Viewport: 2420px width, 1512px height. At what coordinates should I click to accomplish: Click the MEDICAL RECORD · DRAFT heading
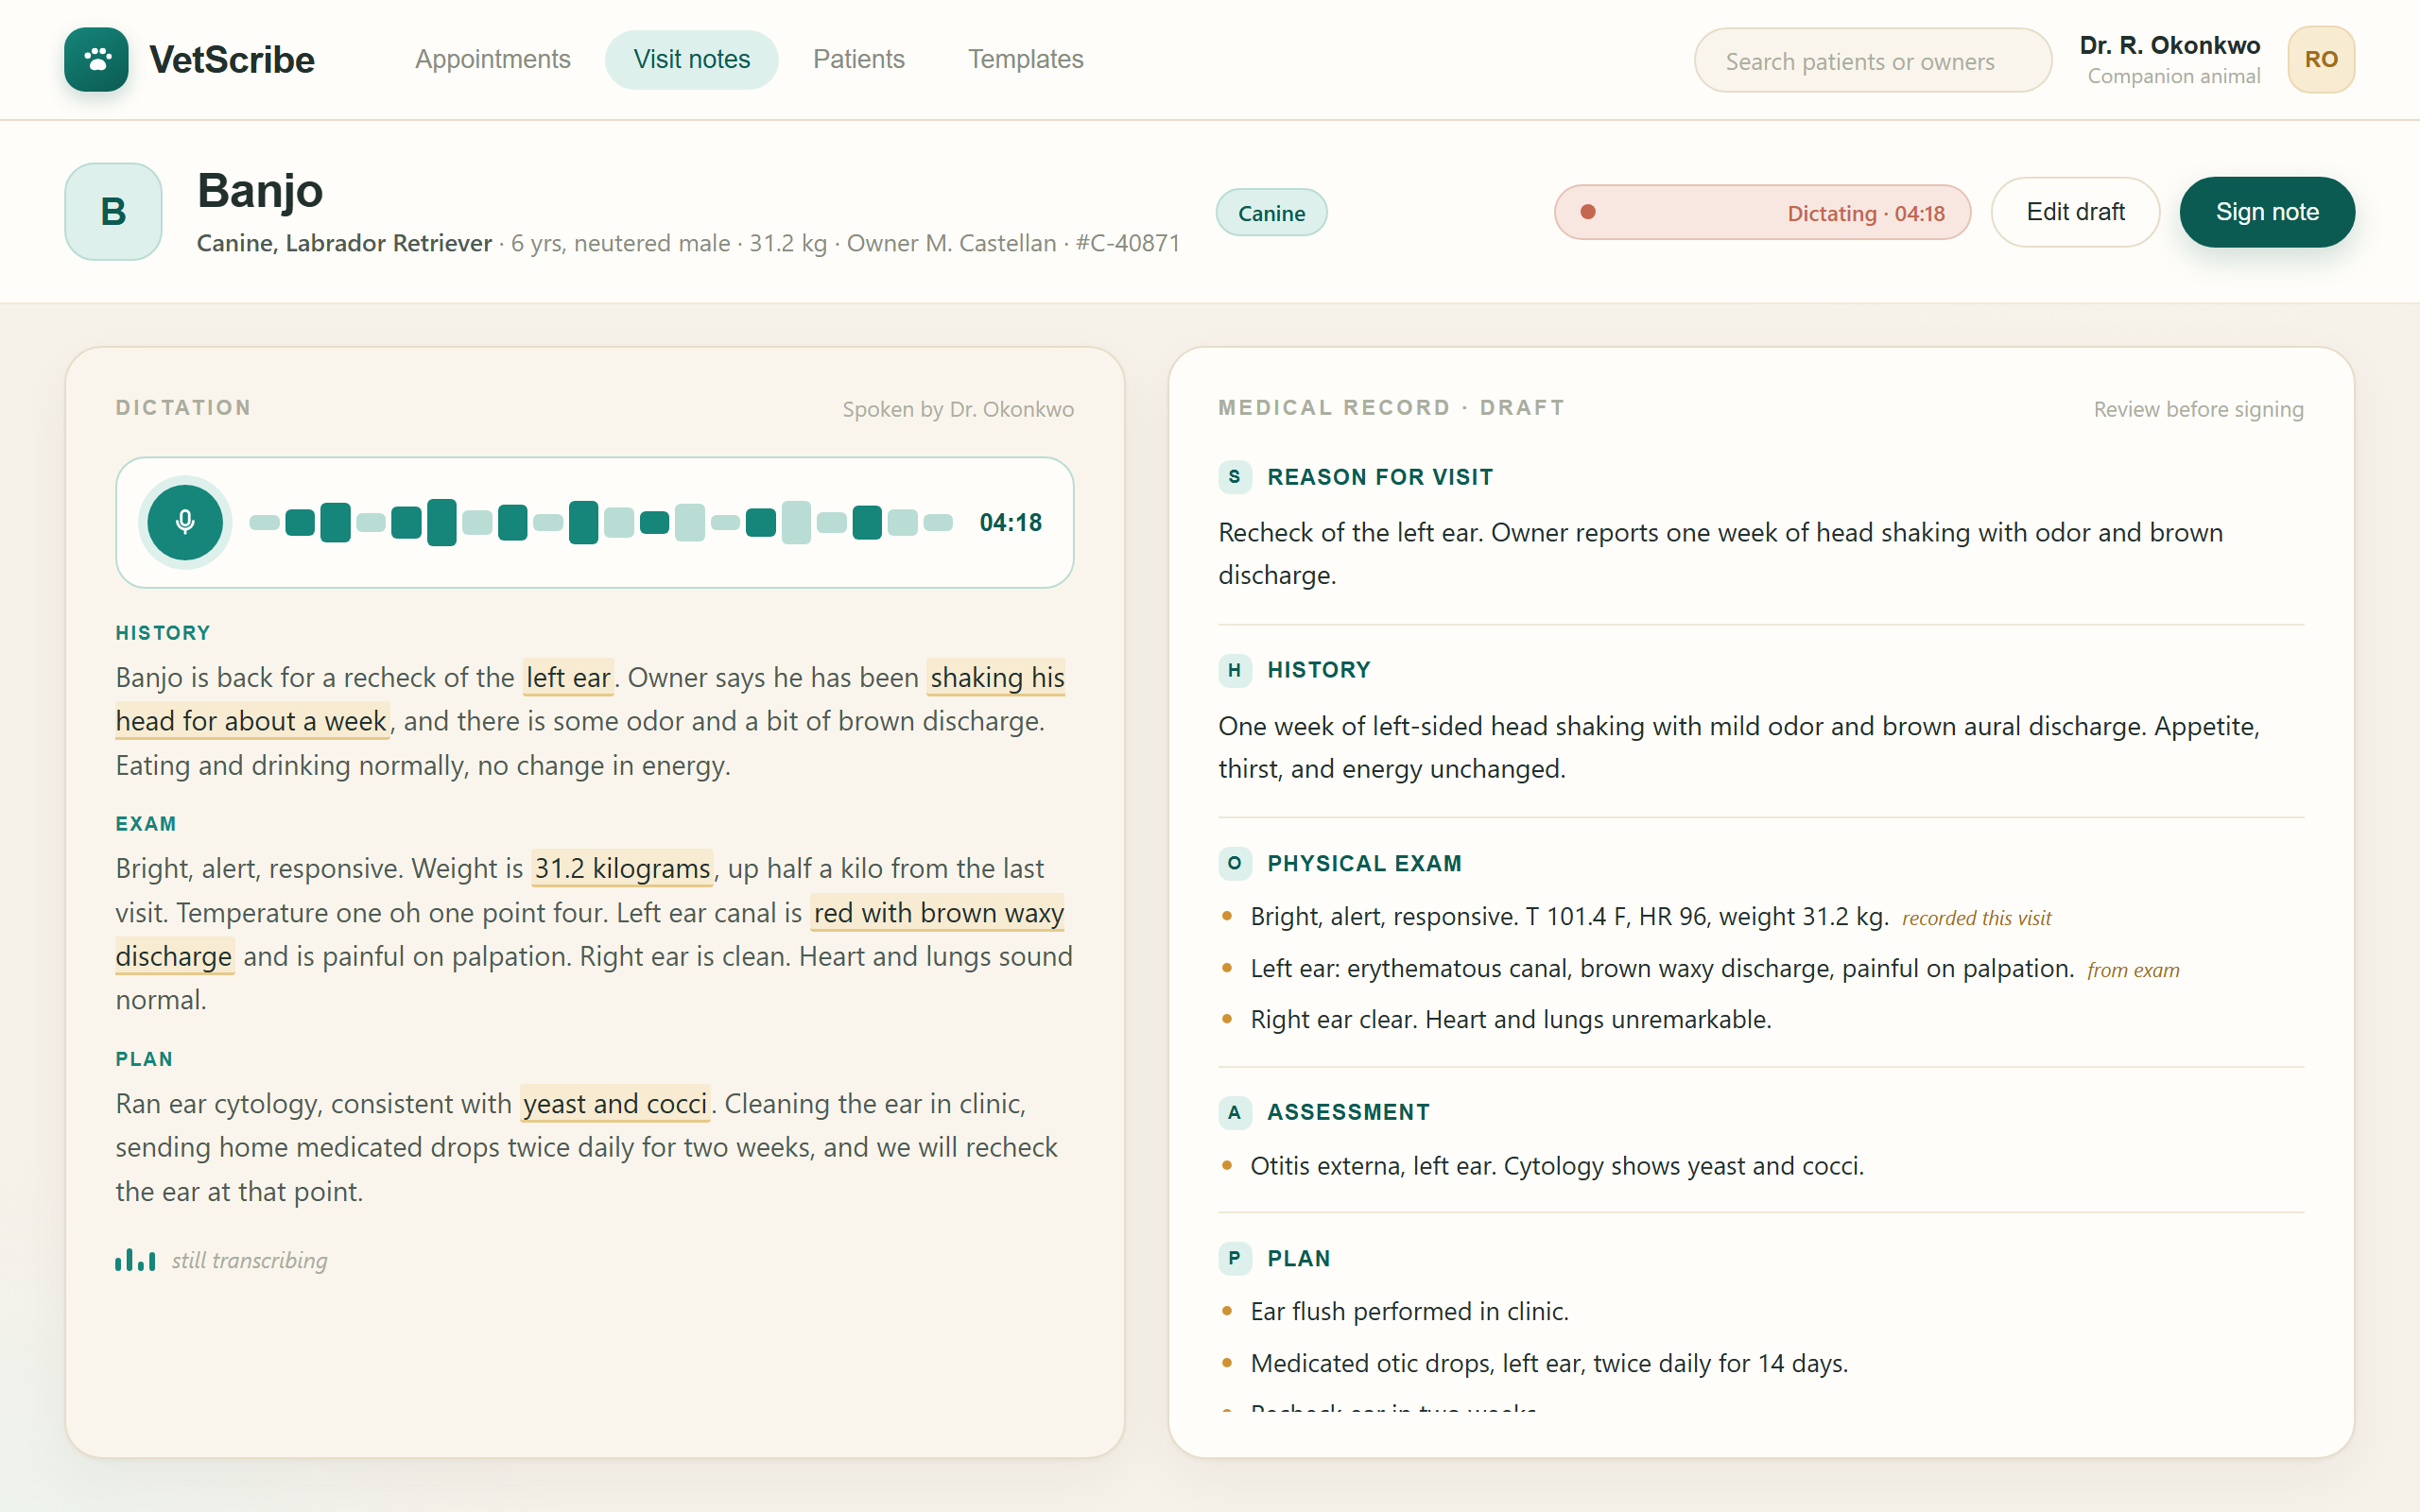pyautogui.click(x=1391, y=408)
